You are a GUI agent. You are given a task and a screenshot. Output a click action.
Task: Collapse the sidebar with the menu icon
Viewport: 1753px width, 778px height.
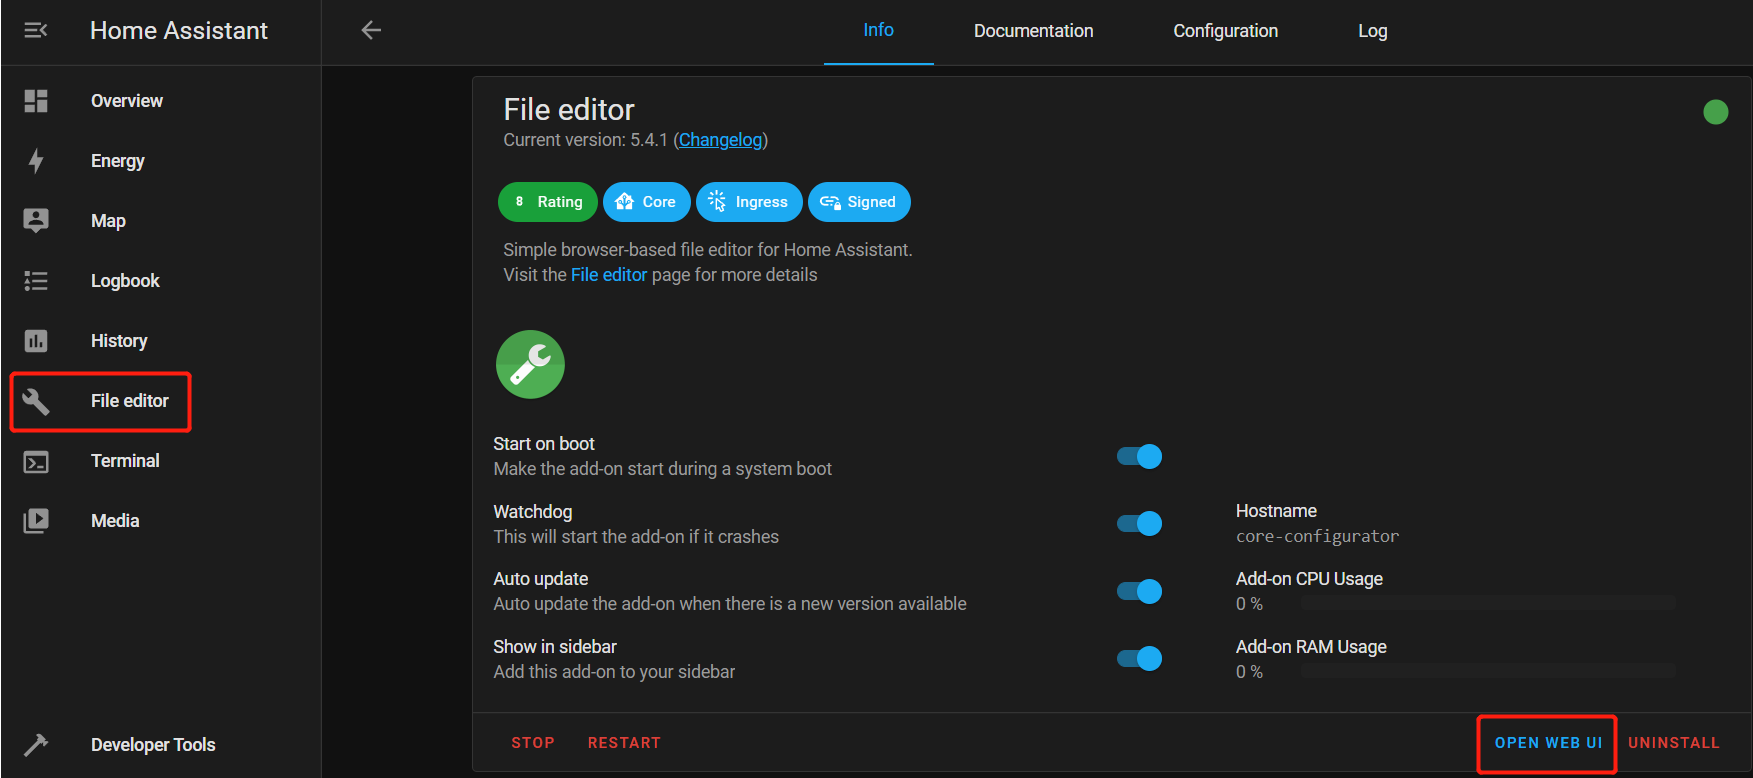pos(36,31)
